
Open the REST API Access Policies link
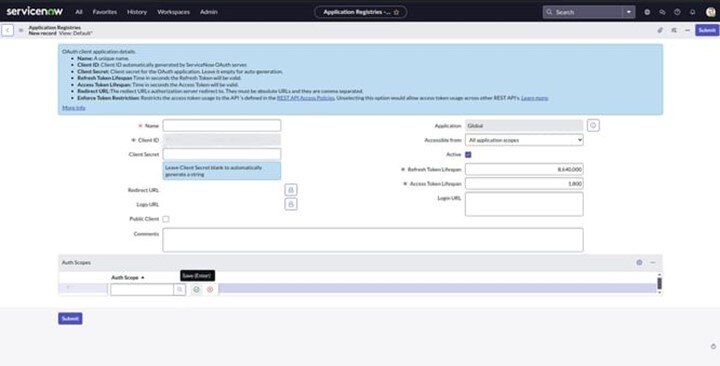[306, 98]
